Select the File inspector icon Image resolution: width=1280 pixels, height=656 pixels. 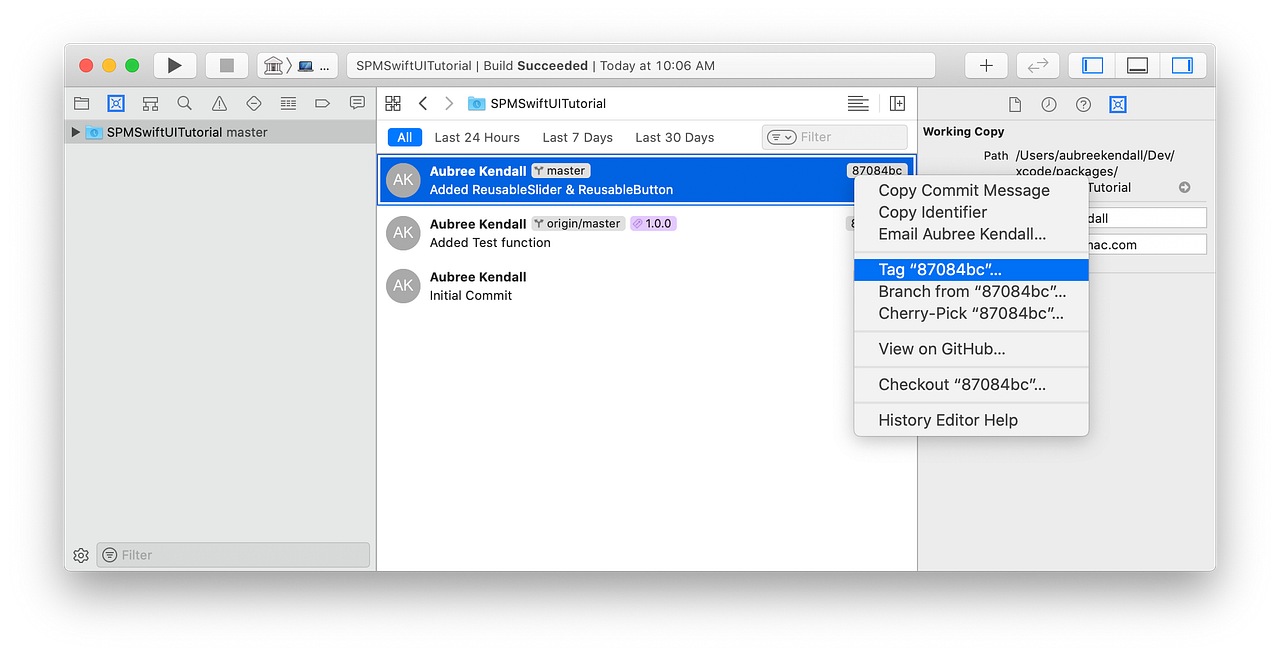1014,104
